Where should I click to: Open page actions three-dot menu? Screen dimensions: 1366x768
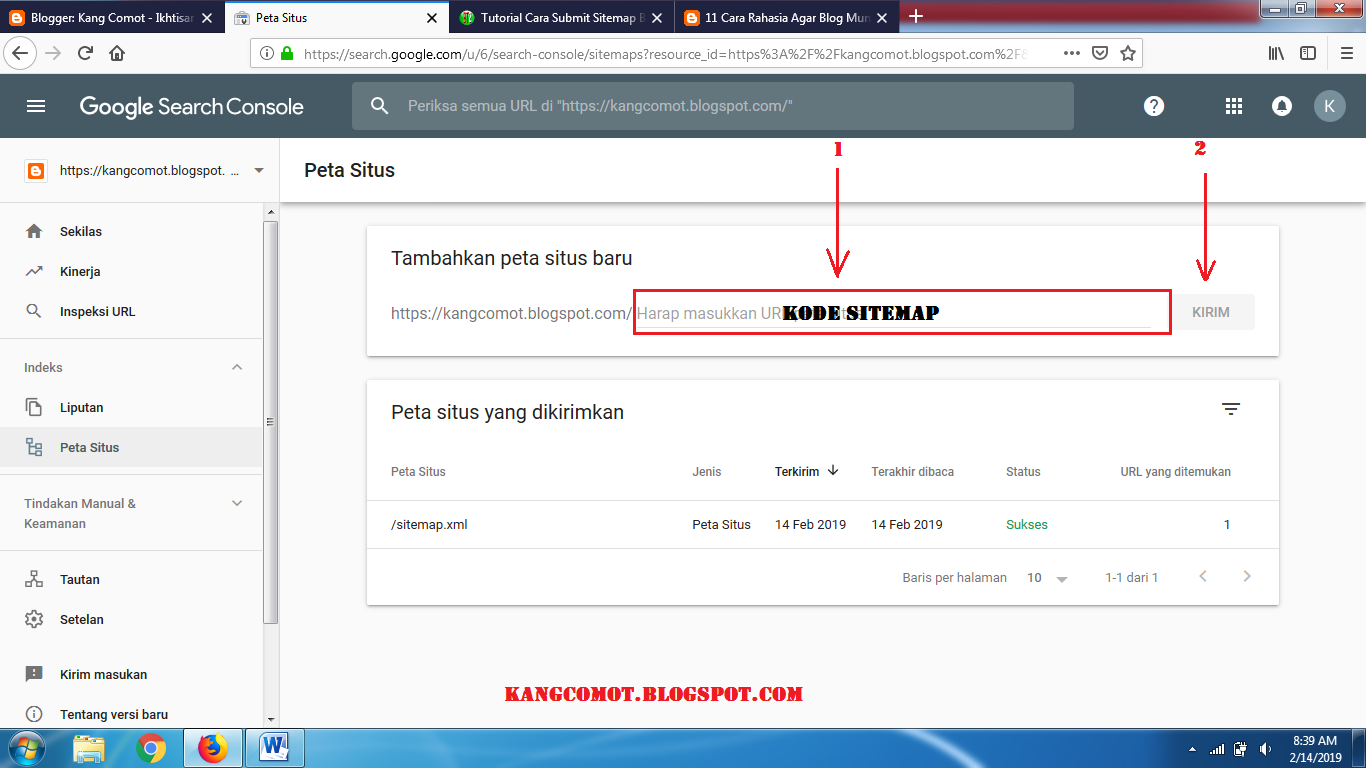[x=1071, y=53]
